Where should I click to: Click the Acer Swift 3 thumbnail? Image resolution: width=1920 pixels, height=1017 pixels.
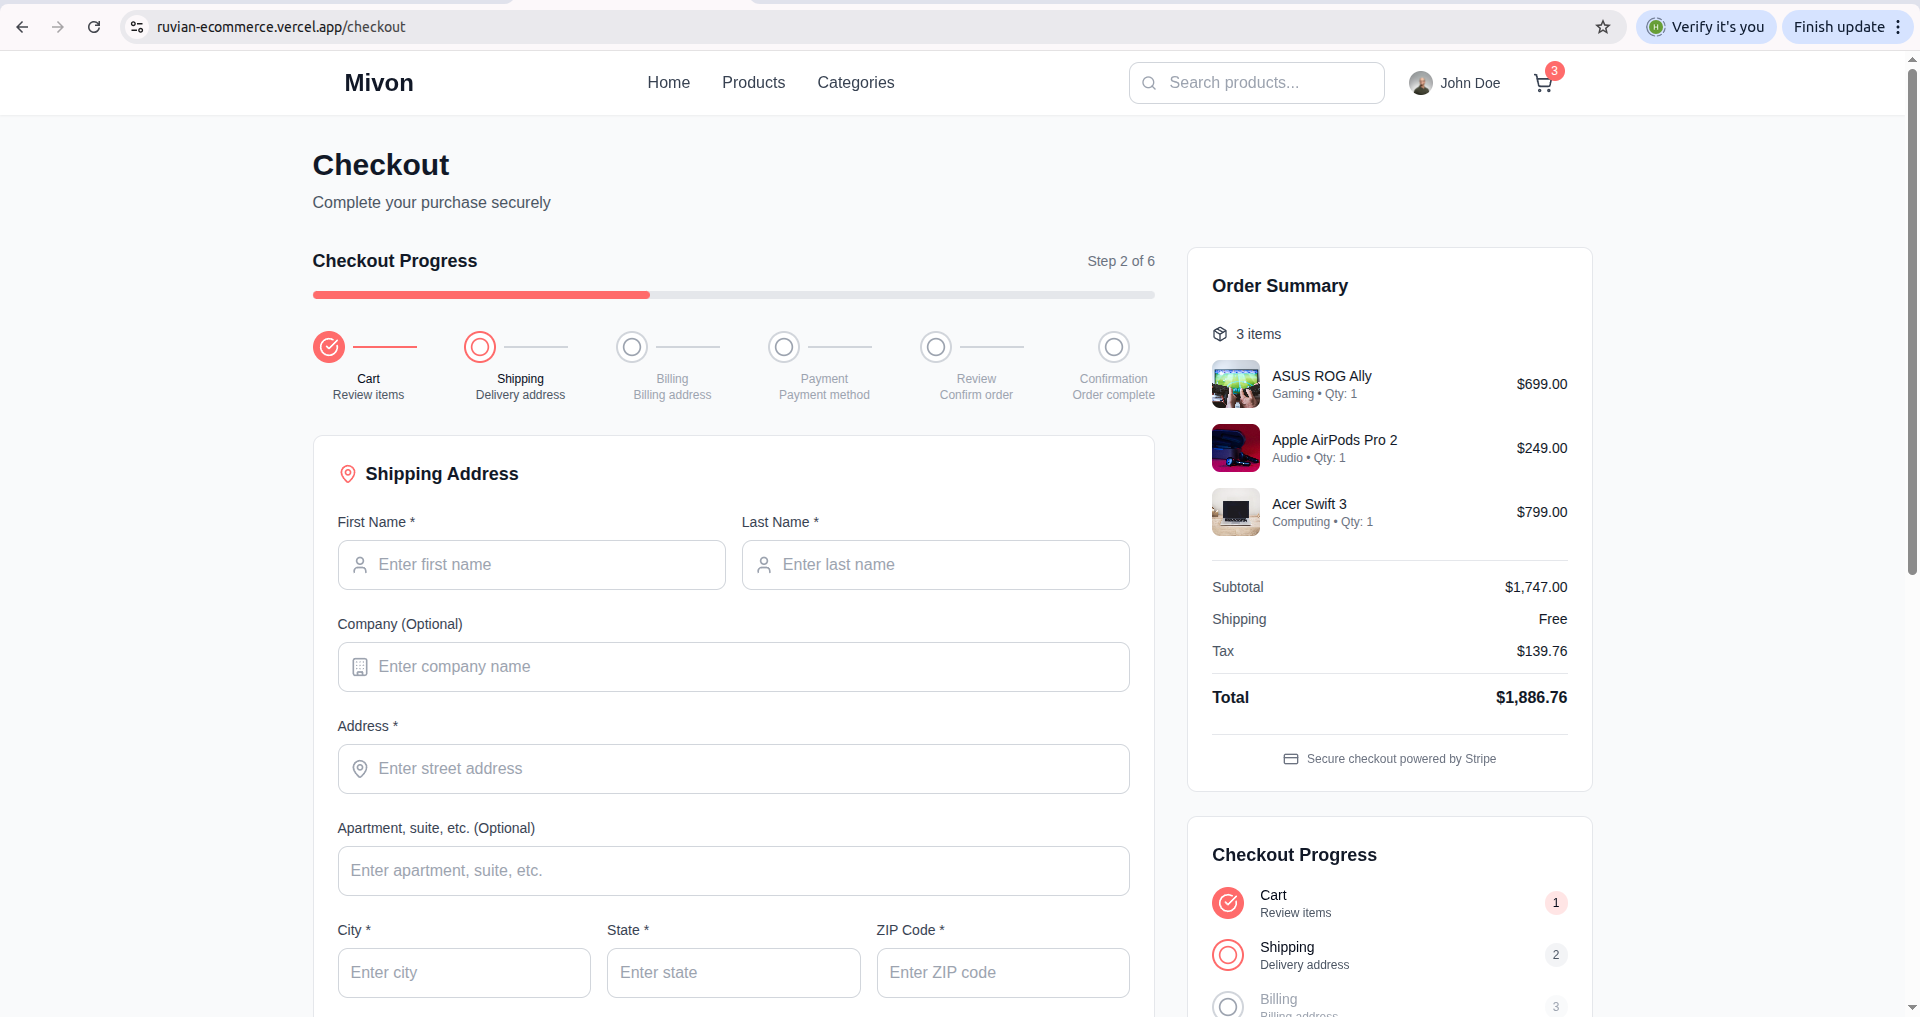point(1236,512)
